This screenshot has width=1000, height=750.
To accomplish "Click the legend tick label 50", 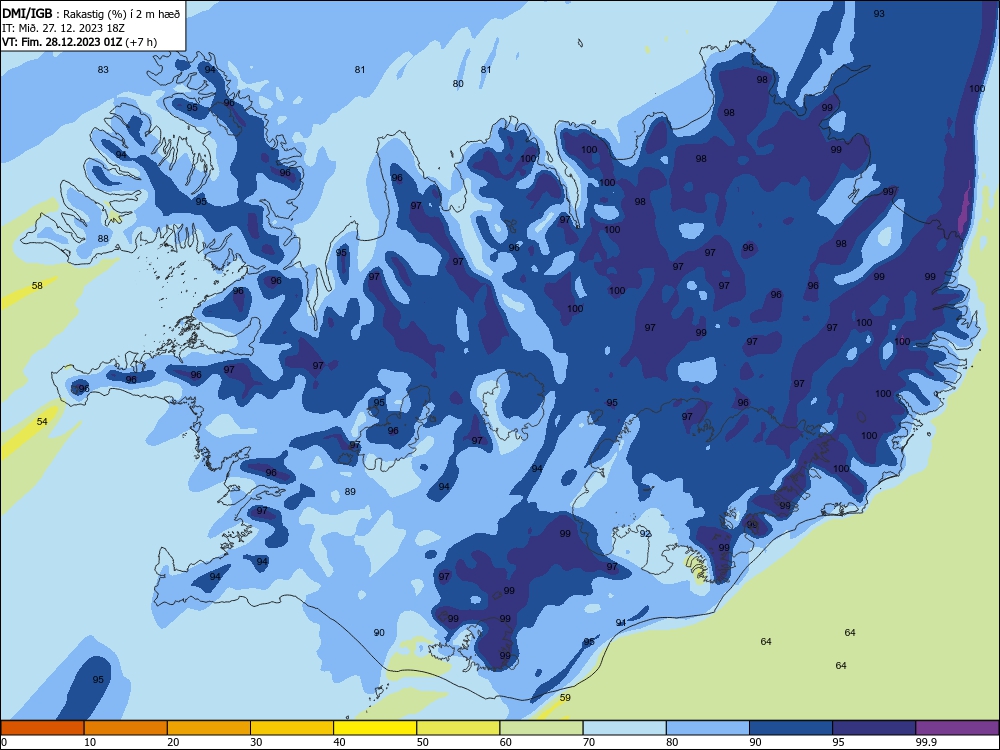I will [x=422, y=742].
